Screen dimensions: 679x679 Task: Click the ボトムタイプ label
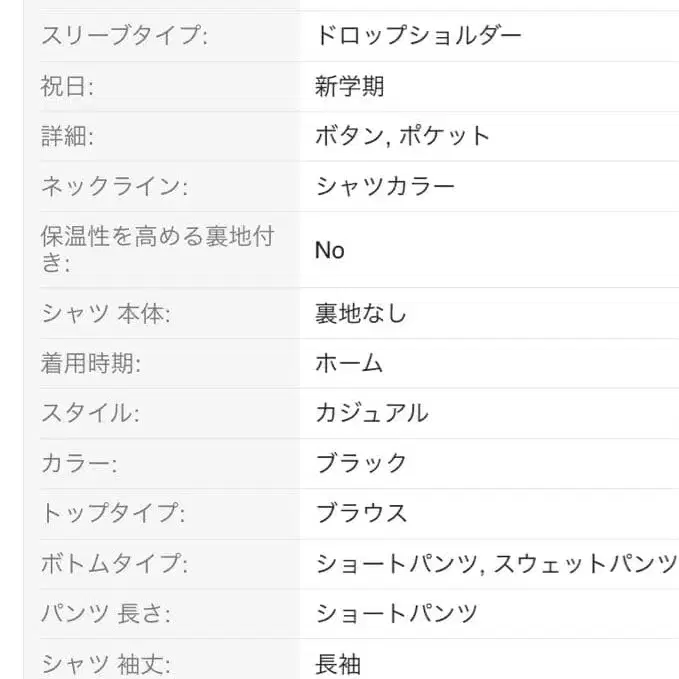[114, 564]
